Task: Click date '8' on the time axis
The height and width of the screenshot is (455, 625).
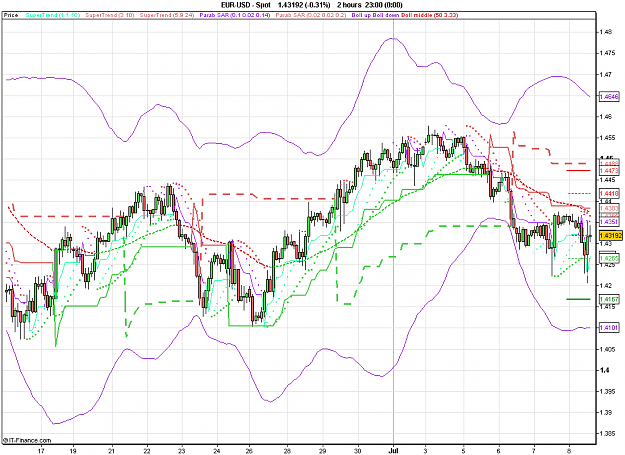Action: (x=570, y=451)
